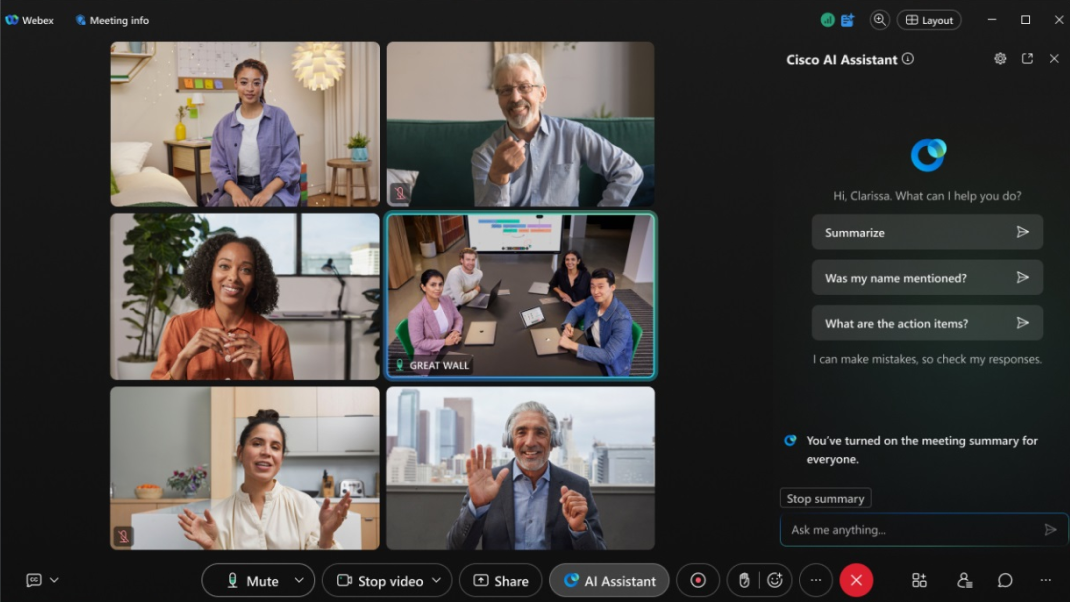Toggle the AI Assistant panel button
Viewport: 1070px width, 602px height.
point(610,580)
